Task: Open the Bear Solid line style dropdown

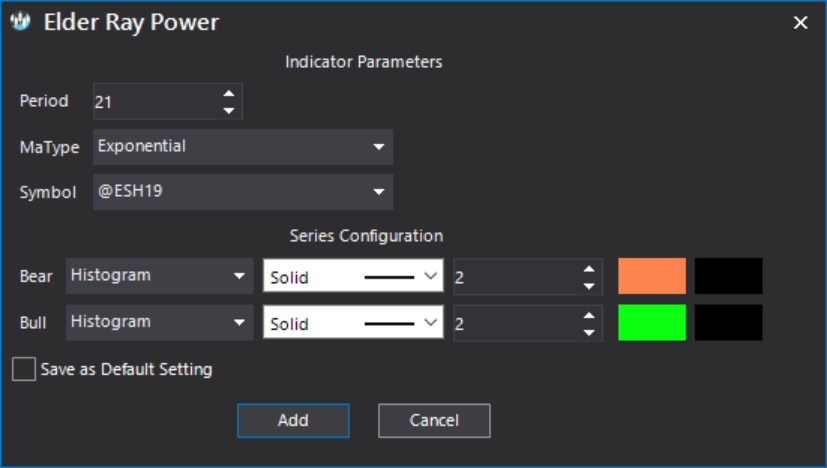Action: [353, 275]
